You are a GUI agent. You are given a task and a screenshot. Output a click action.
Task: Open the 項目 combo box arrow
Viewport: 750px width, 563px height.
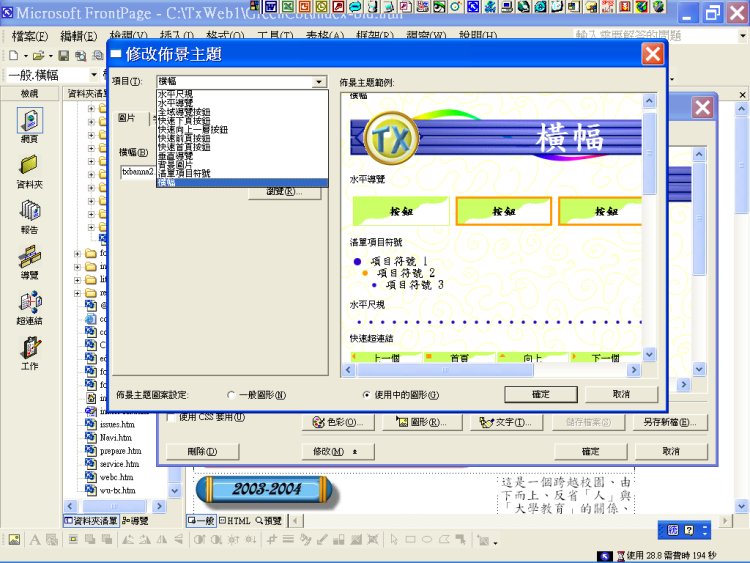319,82
